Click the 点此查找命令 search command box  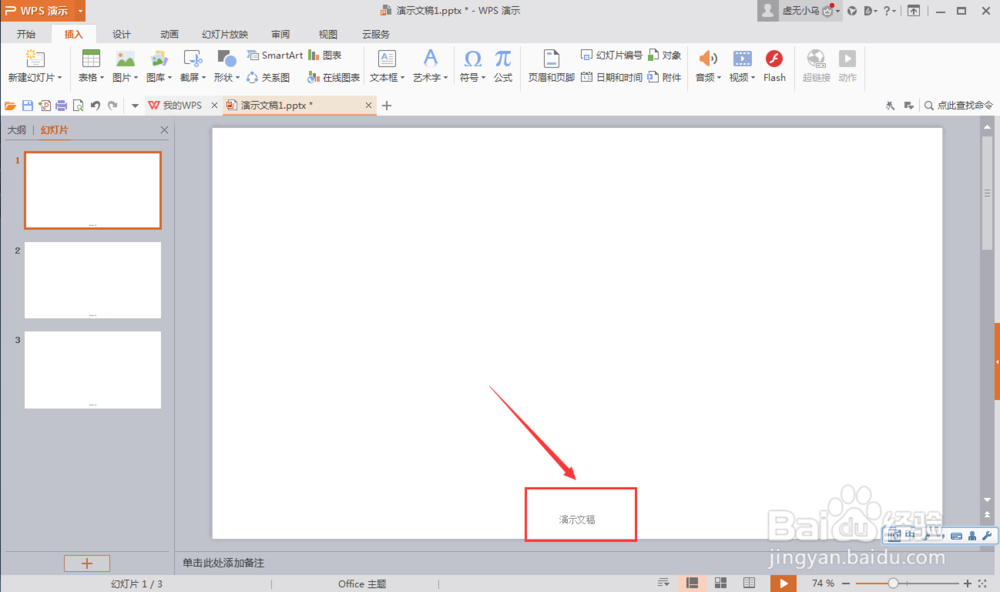pyautogui.click(x=959, y=105)
